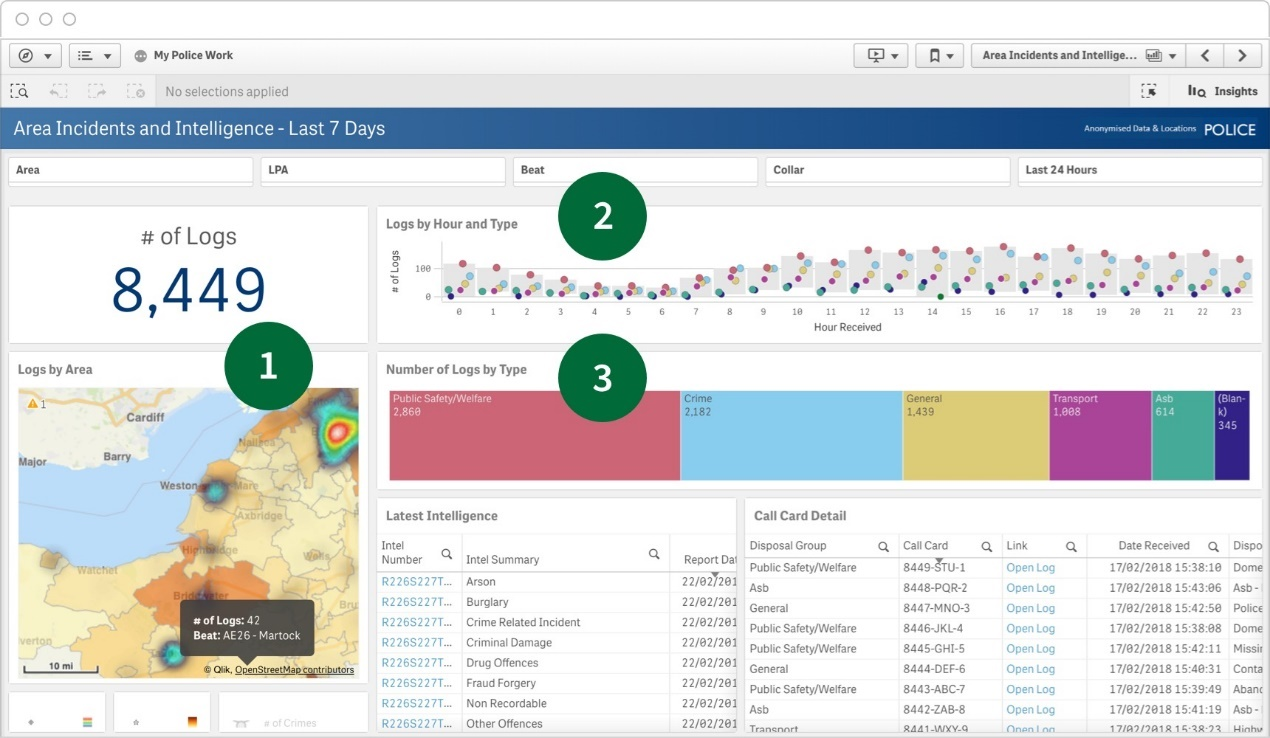The image size is (1270, 738).
Task: Search the Date Received column
Action: (x=1213, y=547)
